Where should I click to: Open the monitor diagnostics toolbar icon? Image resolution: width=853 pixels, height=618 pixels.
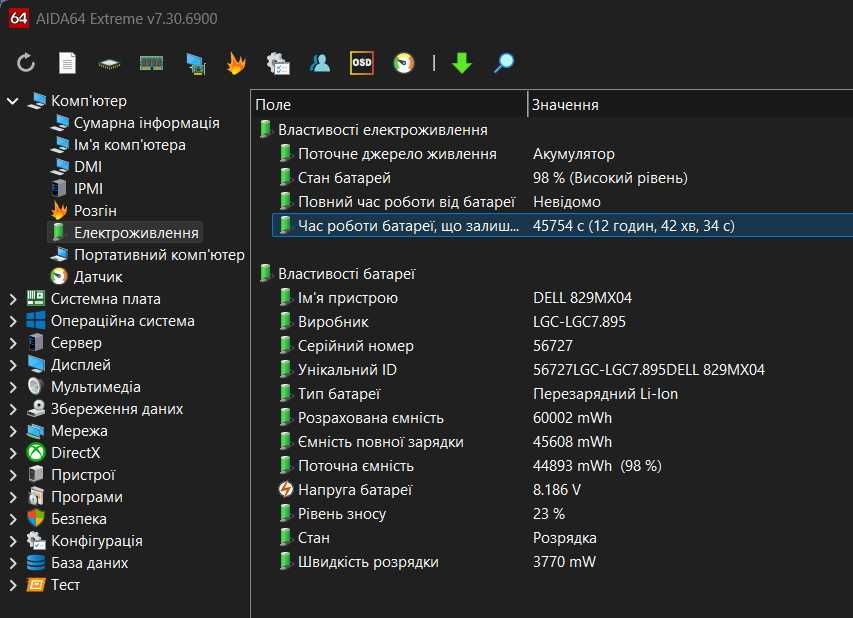click(196, 64)
